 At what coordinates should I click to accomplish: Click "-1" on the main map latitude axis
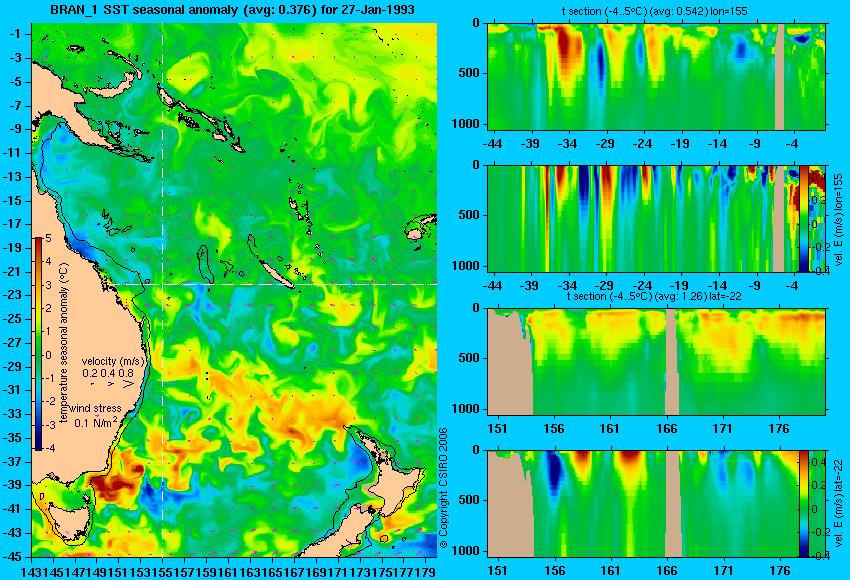(x=15, y=34)
